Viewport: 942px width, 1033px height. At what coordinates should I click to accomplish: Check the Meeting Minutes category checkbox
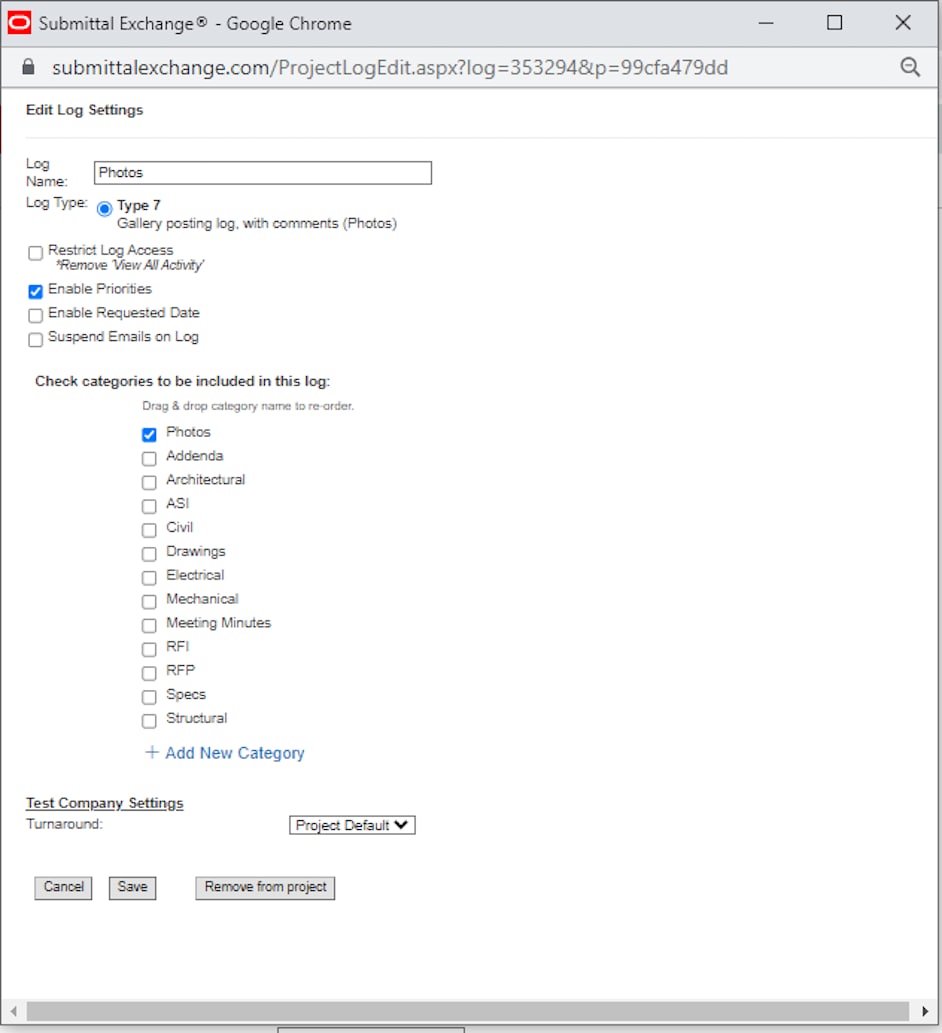point(150,625)
